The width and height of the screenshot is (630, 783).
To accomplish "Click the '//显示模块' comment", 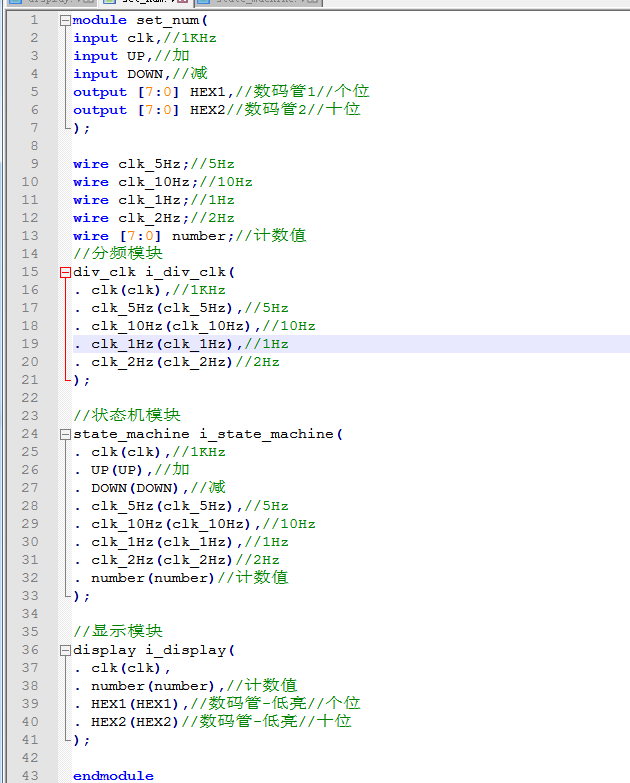I will pos(118,631).
